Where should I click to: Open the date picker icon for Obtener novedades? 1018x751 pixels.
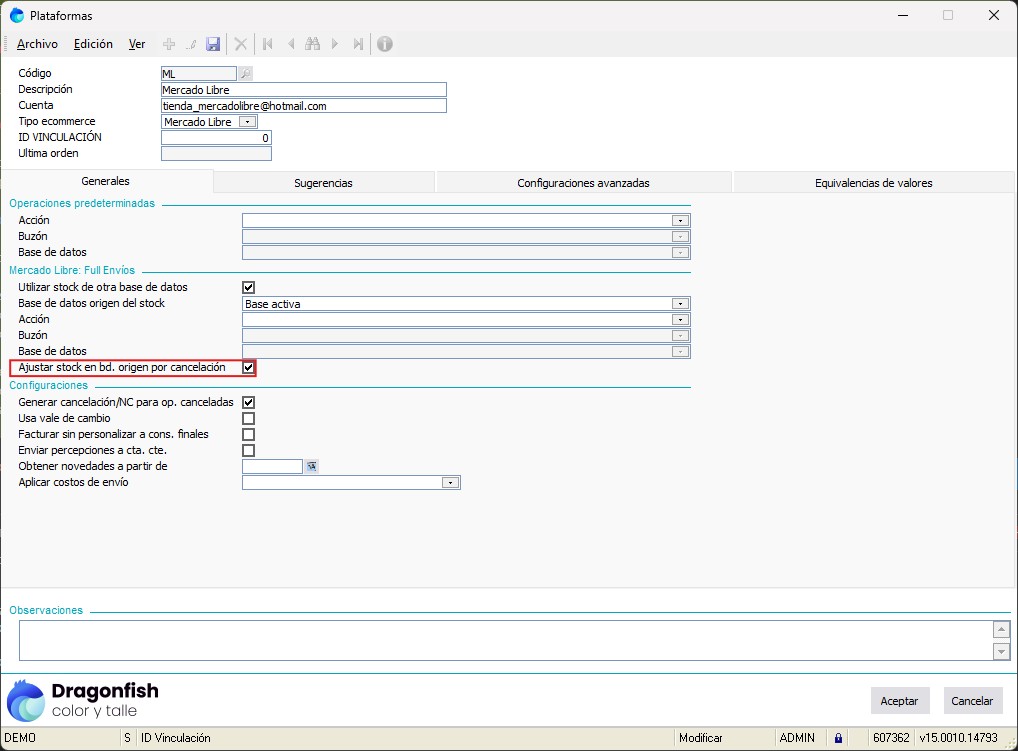(311, 466)
